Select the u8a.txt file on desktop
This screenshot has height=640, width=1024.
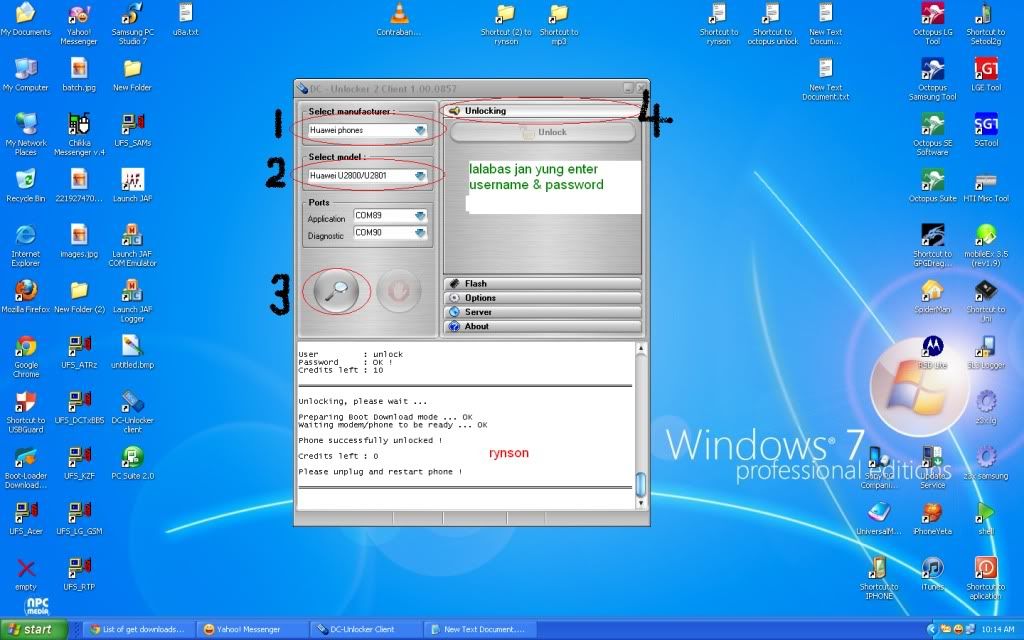pyautogui.click(x=185, y=20)
